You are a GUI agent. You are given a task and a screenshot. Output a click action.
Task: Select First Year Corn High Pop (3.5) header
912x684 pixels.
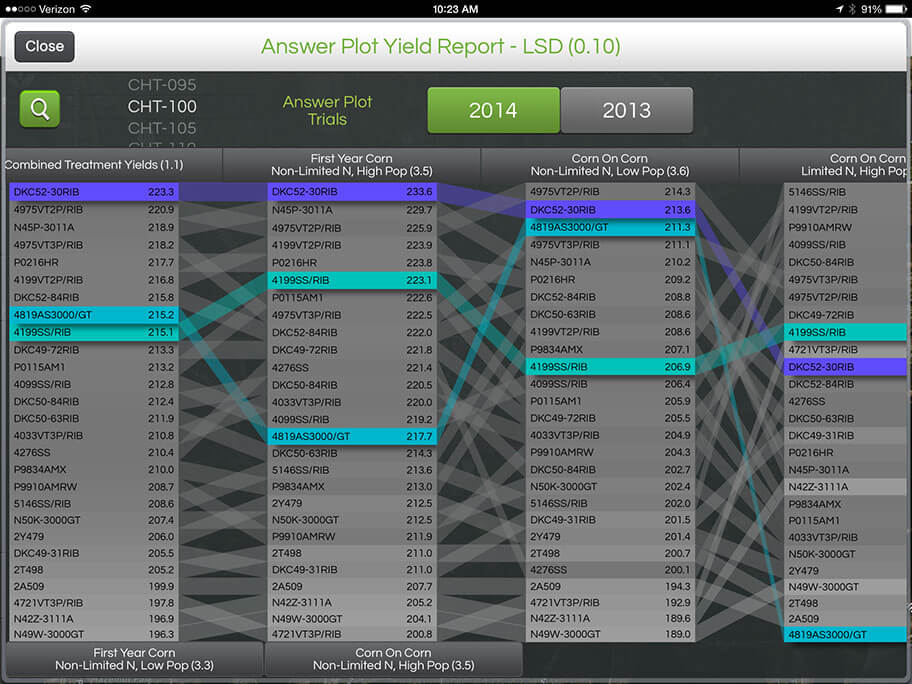[x=351, y=165]
